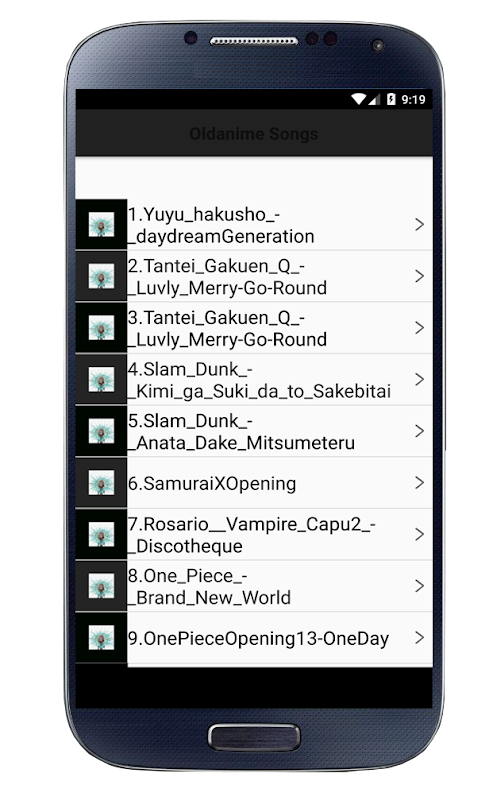Tap thumbnail next to 8.One_Piece Brand_New_World
The width and height of the screenshot is (489, 800).
101,586
